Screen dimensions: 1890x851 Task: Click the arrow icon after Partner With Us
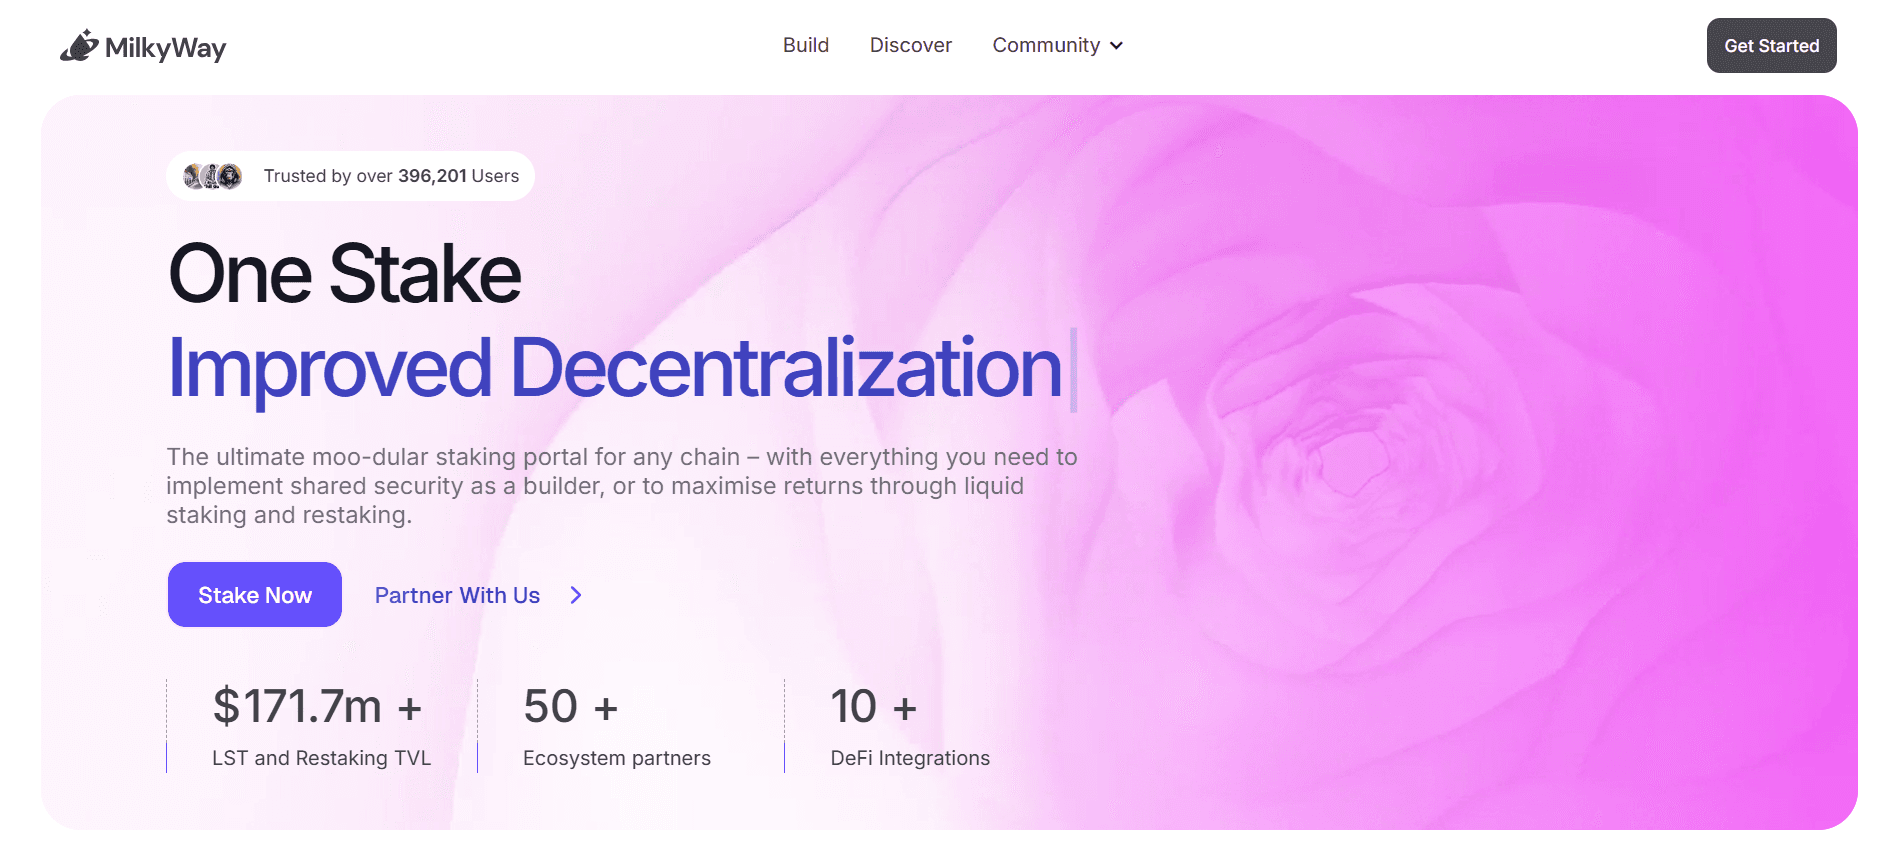coord(576,595)
